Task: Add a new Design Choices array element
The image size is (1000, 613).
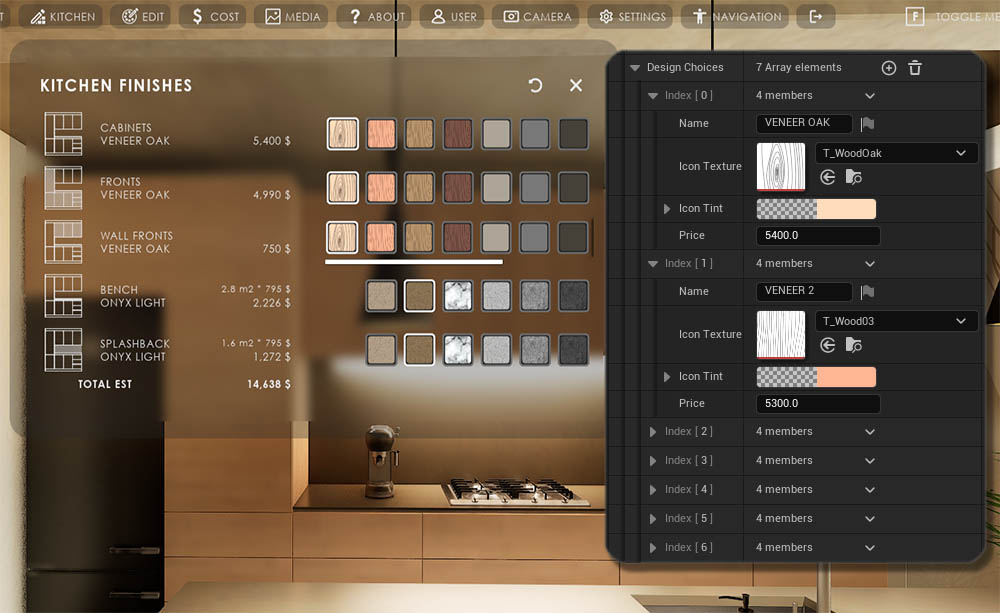Action: [888, 68]
